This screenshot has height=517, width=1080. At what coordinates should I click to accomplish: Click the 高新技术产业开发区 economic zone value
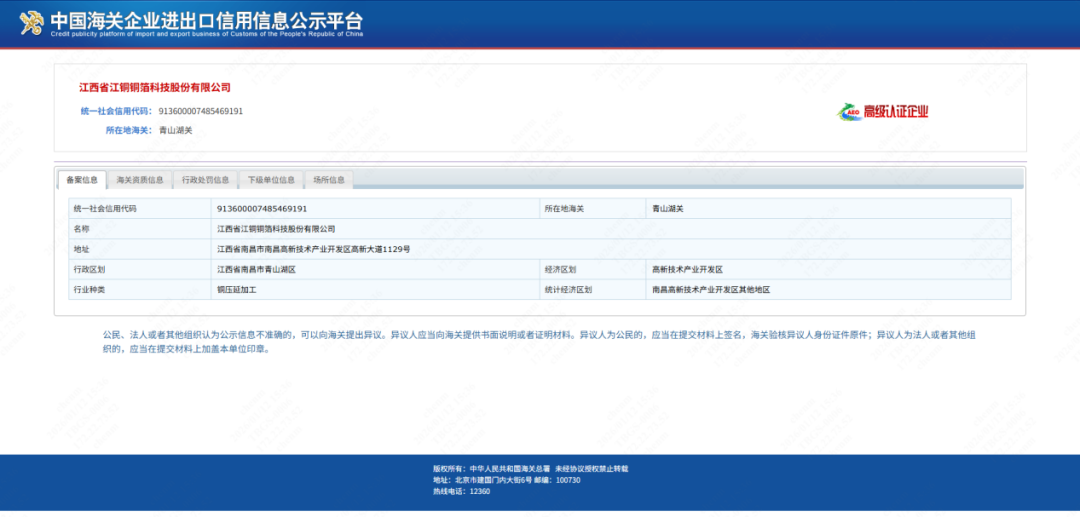687,270
